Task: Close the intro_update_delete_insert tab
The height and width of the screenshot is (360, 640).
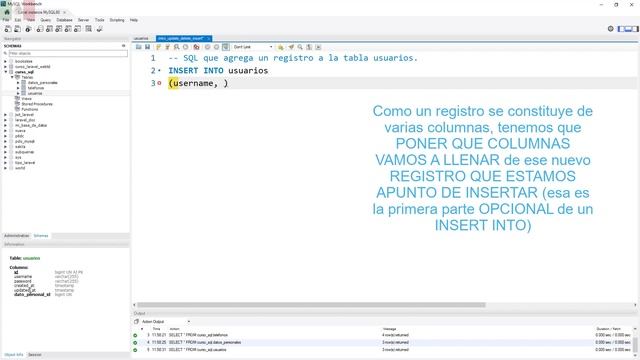Action: point(208,38)
